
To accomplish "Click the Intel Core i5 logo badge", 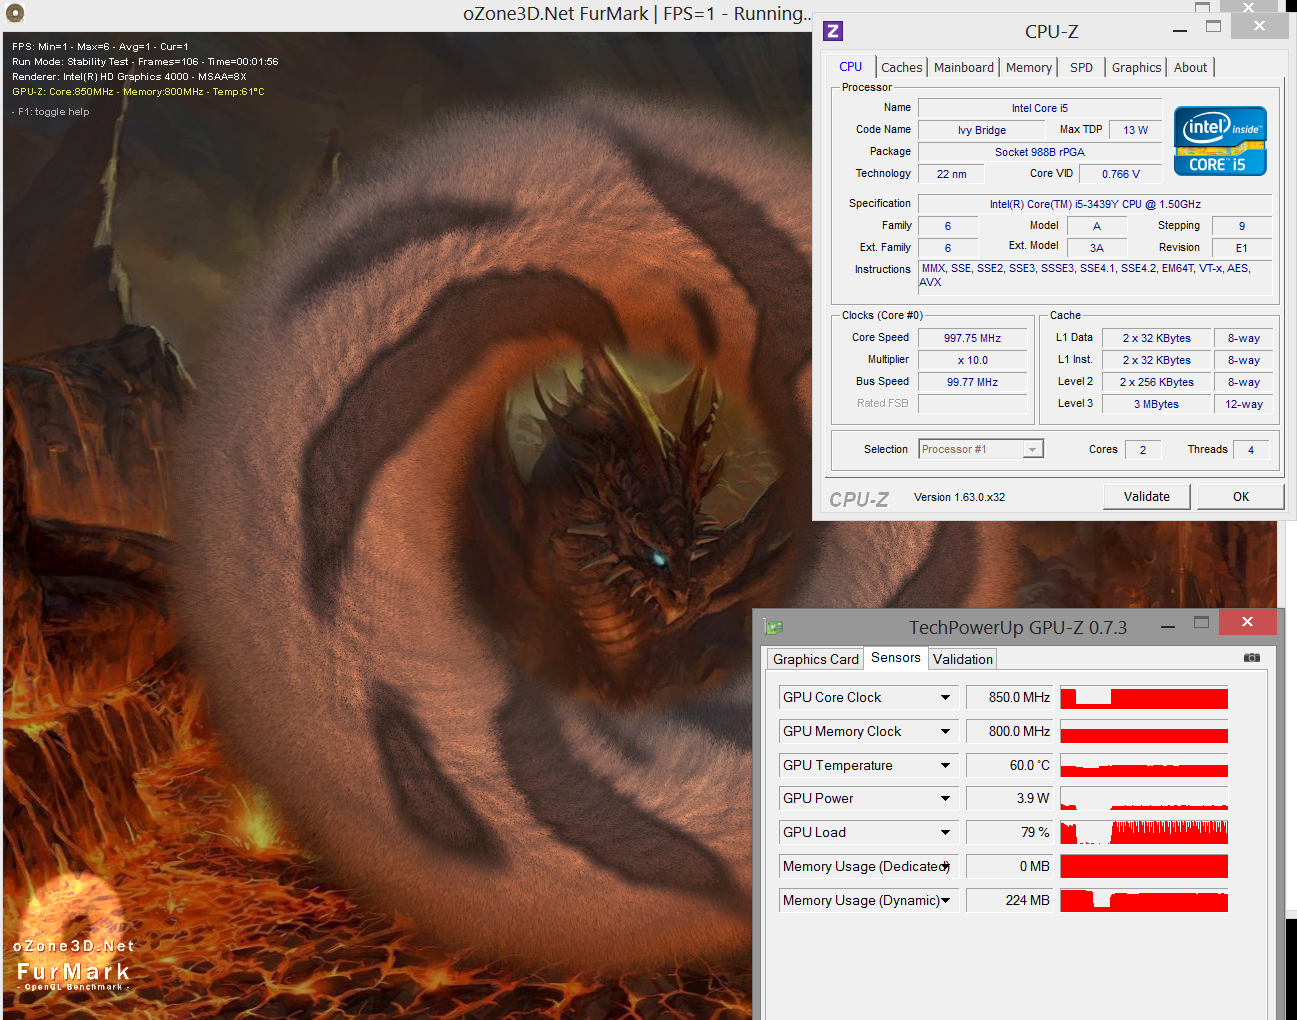I will pyautogui.click(x=1220, y=141).
